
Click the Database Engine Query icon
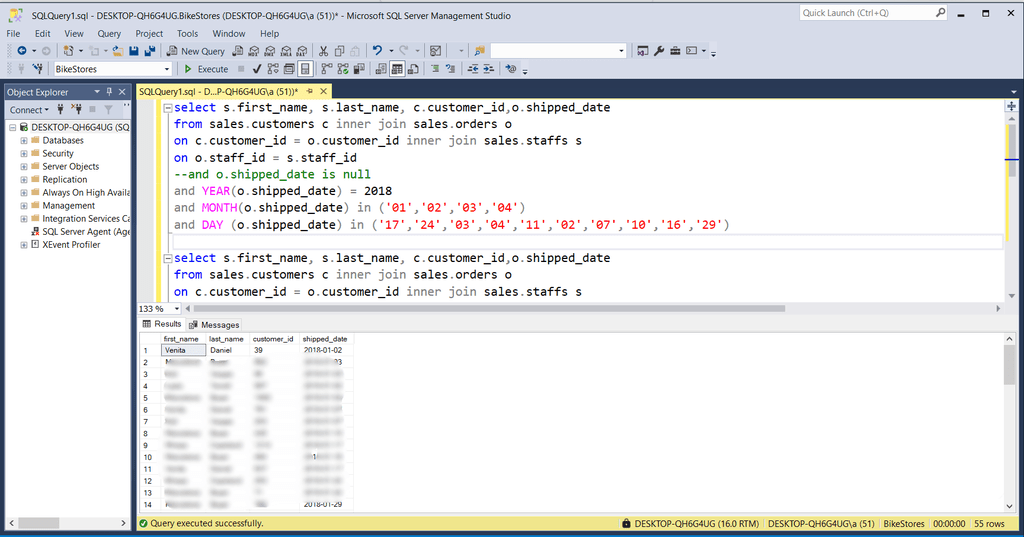(238, 51)
